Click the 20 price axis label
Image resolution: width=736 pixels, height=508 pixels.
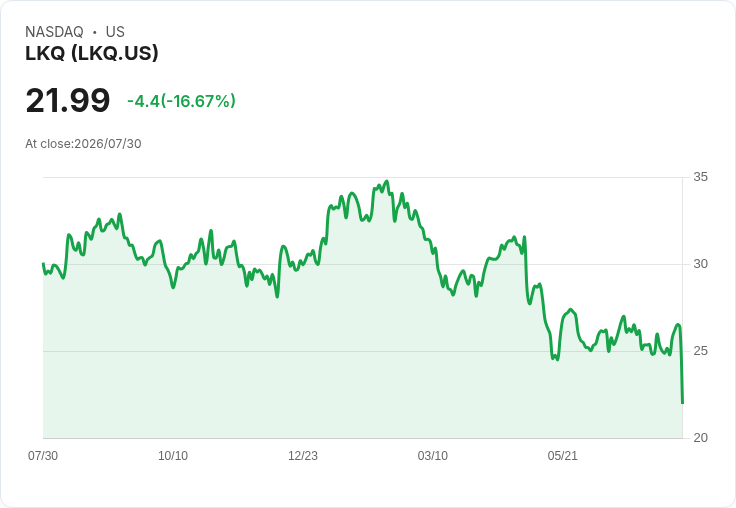pos(700,438)
